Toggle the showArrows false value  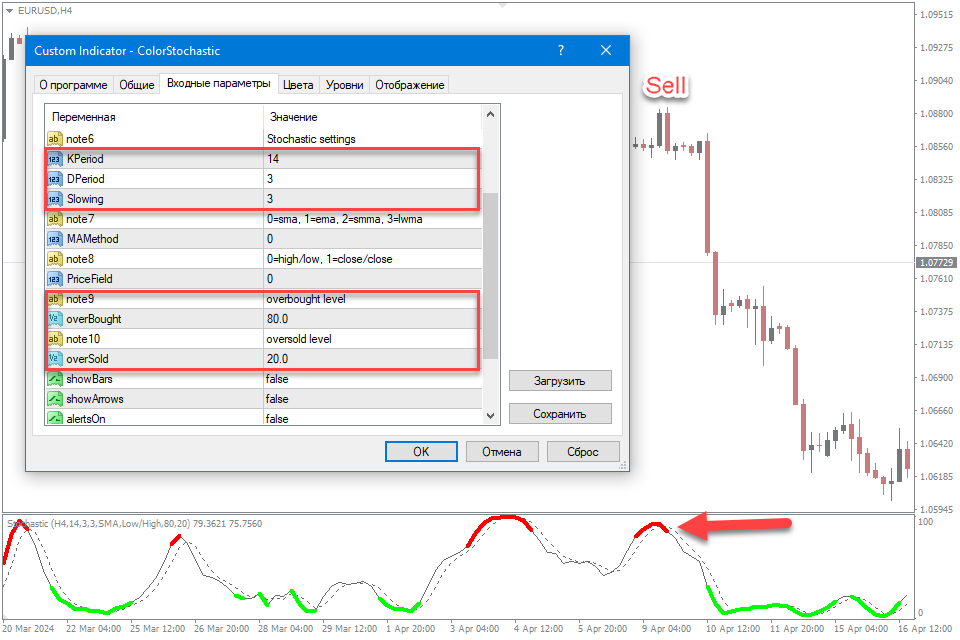[x=277, y=399]
